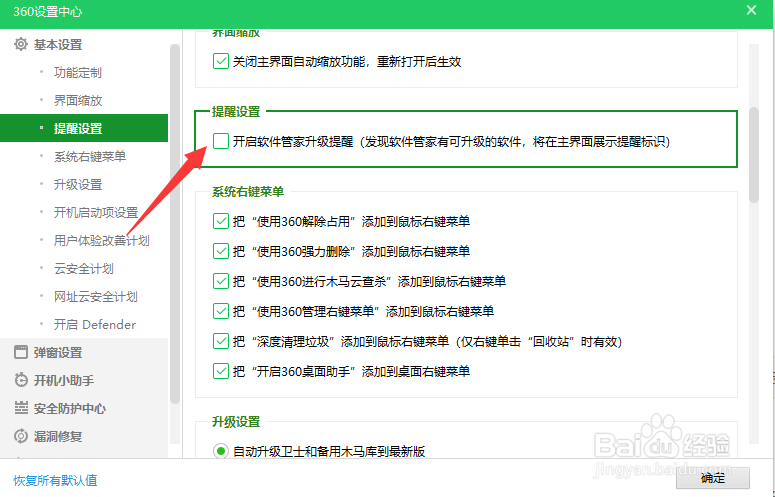
Task: Toggle 关闭主界面自动缩放功能 checkbox
Action: click(x=220, y=61)
